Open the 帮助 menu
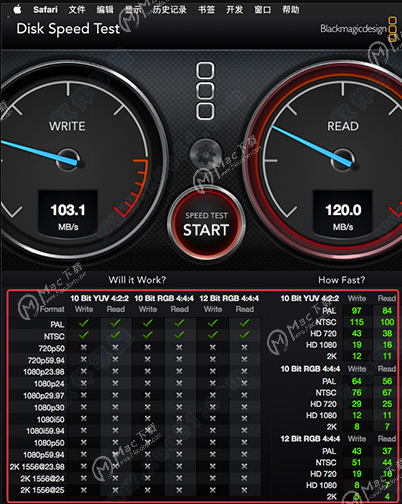Image resolution: width=402 pixels, height=504 pixels. click(x=290, y=10)
